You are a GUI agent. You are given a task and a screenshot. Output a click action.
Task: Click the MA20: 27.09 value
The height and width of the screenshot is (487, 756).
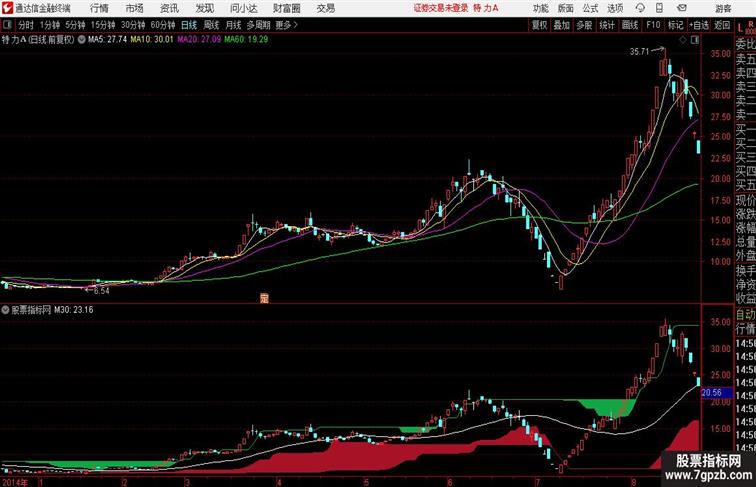coord(199,40)
